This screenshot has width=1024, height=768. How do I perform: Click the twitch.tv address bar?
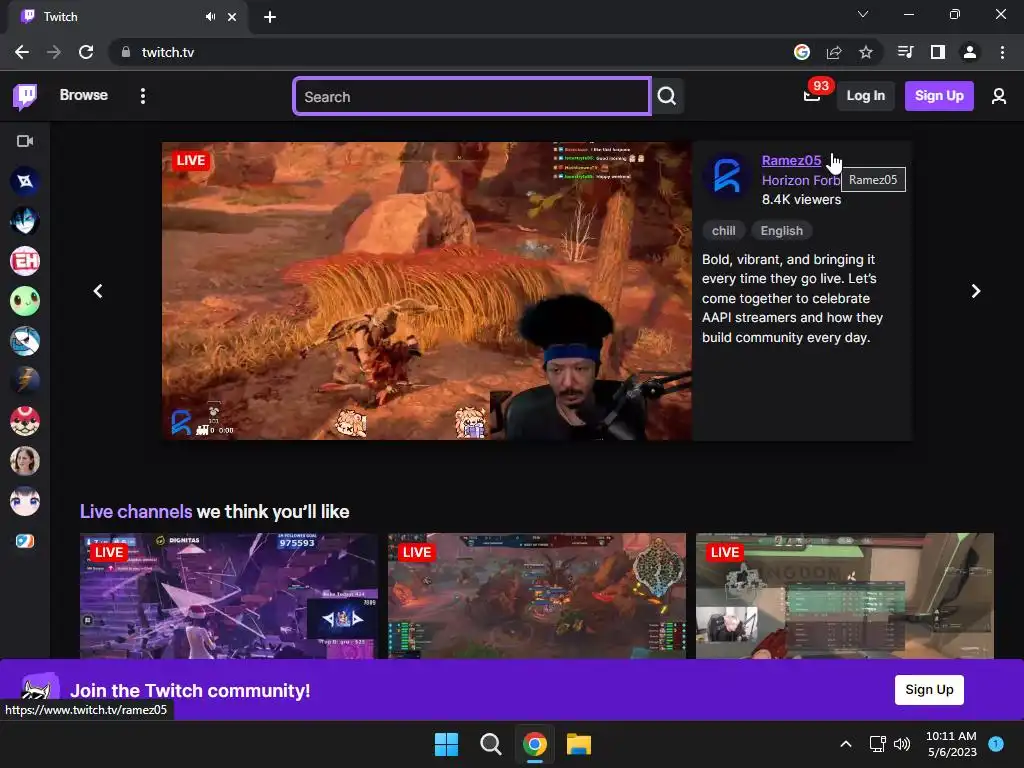pyautogui.click(x=451, y=52)
